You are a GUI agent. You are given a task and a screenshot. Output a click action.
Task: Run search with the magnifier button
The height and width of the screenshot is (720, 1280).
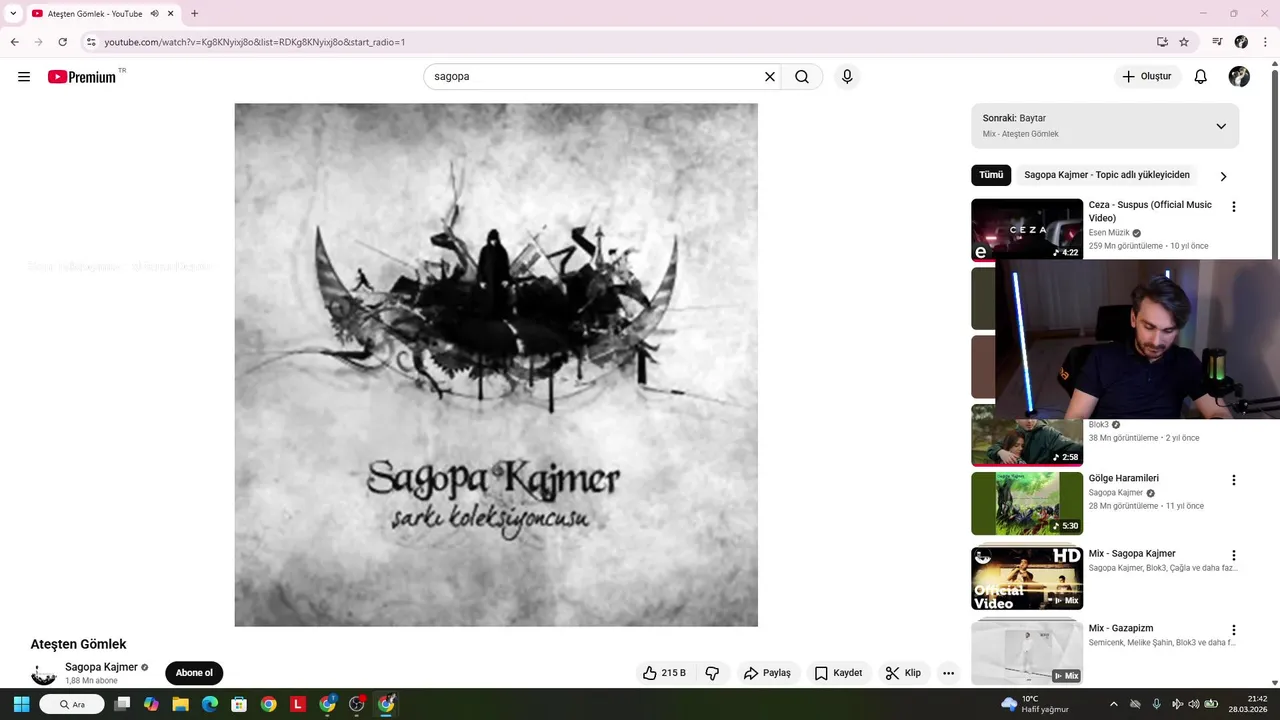[x=802, y=77]
